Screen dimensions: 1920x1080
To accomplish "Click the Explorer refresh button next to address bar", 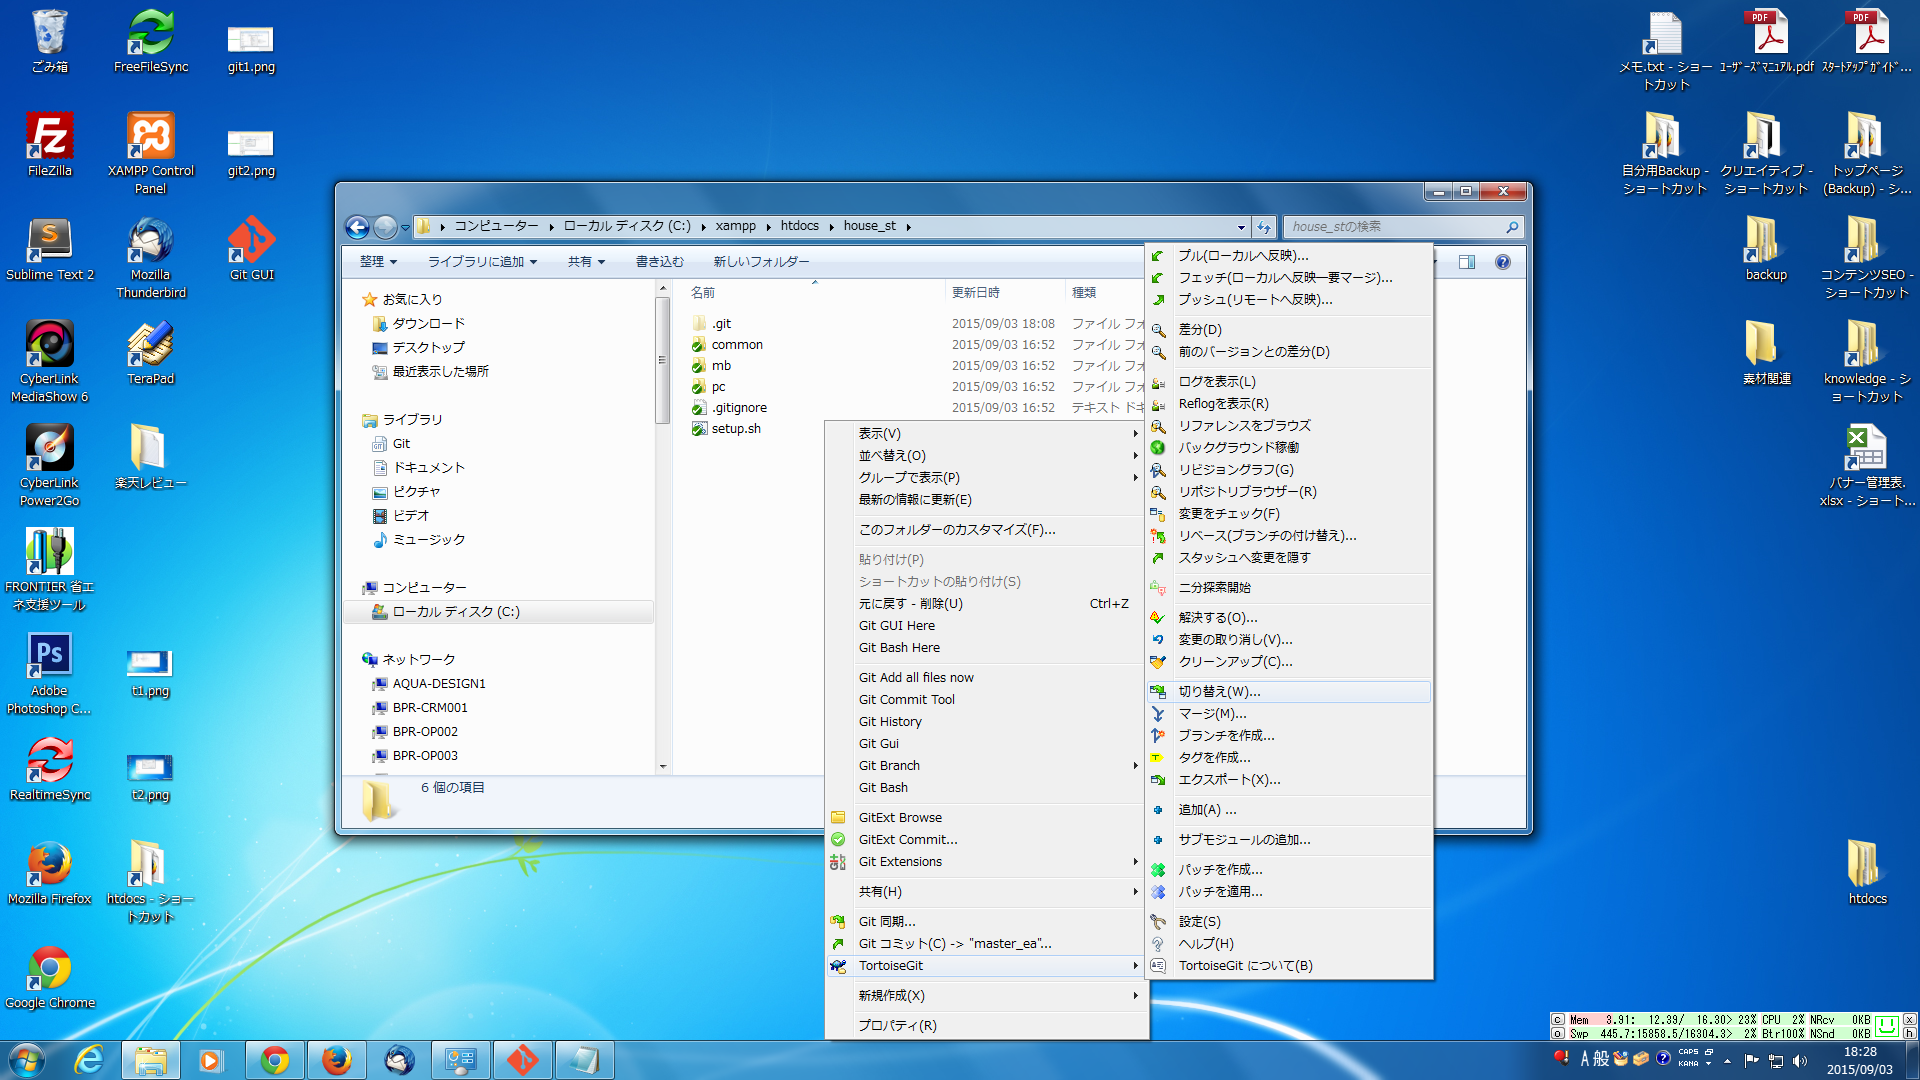I will pyautogui.click(x=1264, y=227).
